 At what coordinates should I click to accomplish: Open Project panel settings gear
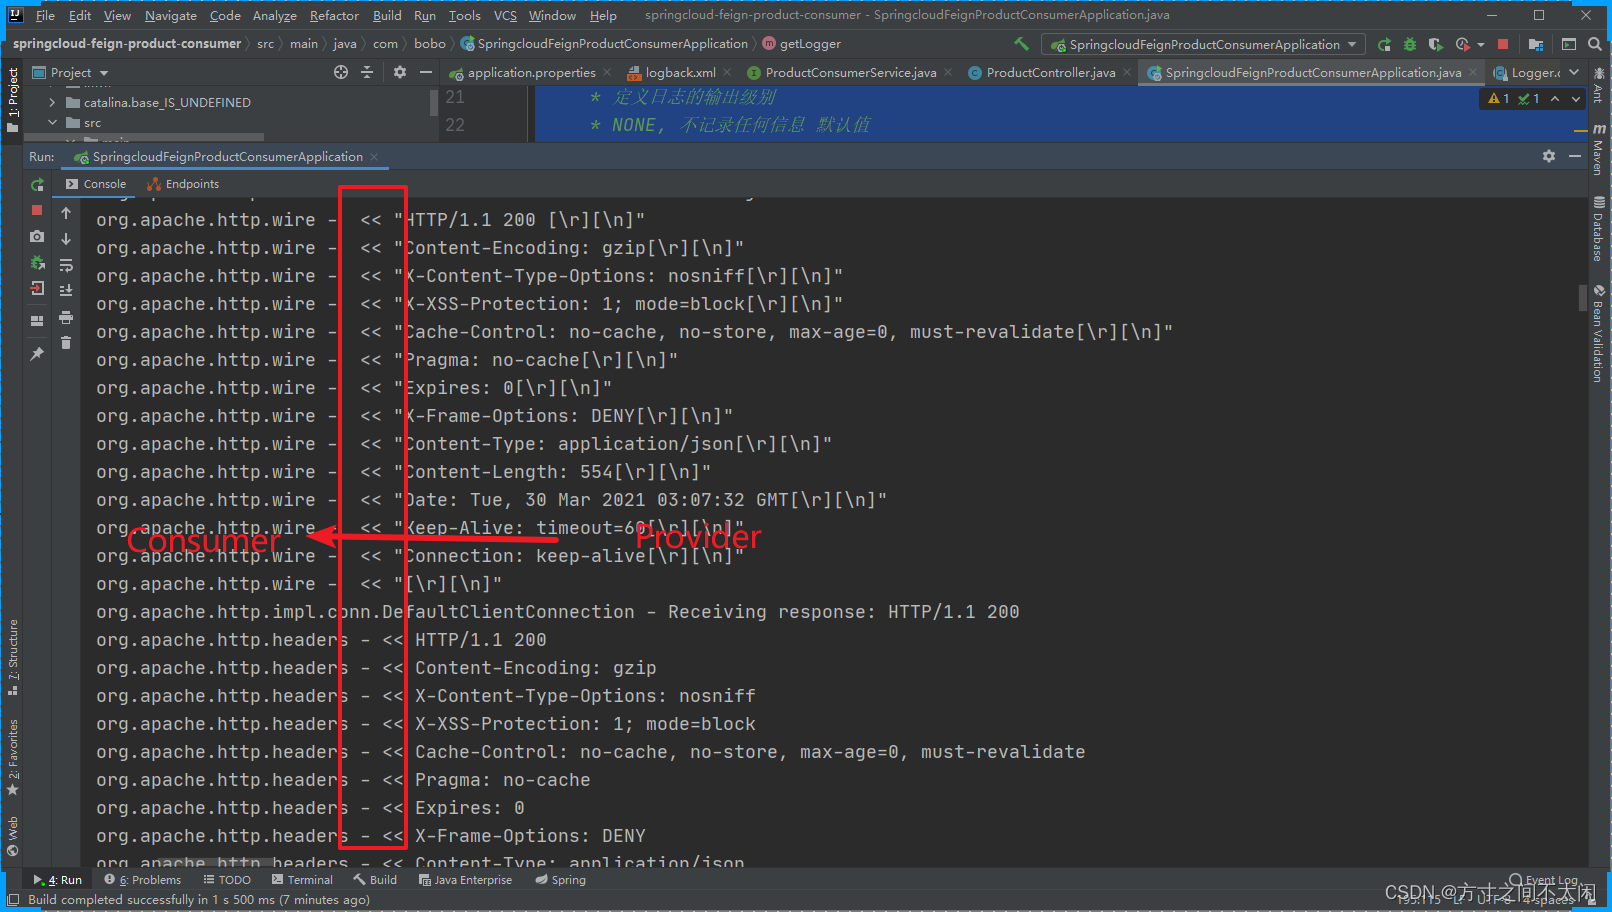400,72
